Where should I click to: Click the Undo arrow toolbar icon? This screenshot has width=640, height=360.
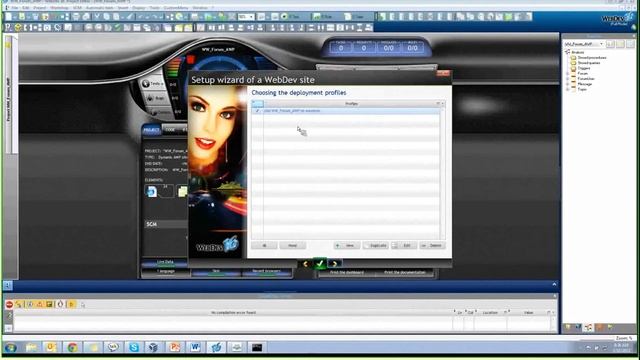coord(140,17)
